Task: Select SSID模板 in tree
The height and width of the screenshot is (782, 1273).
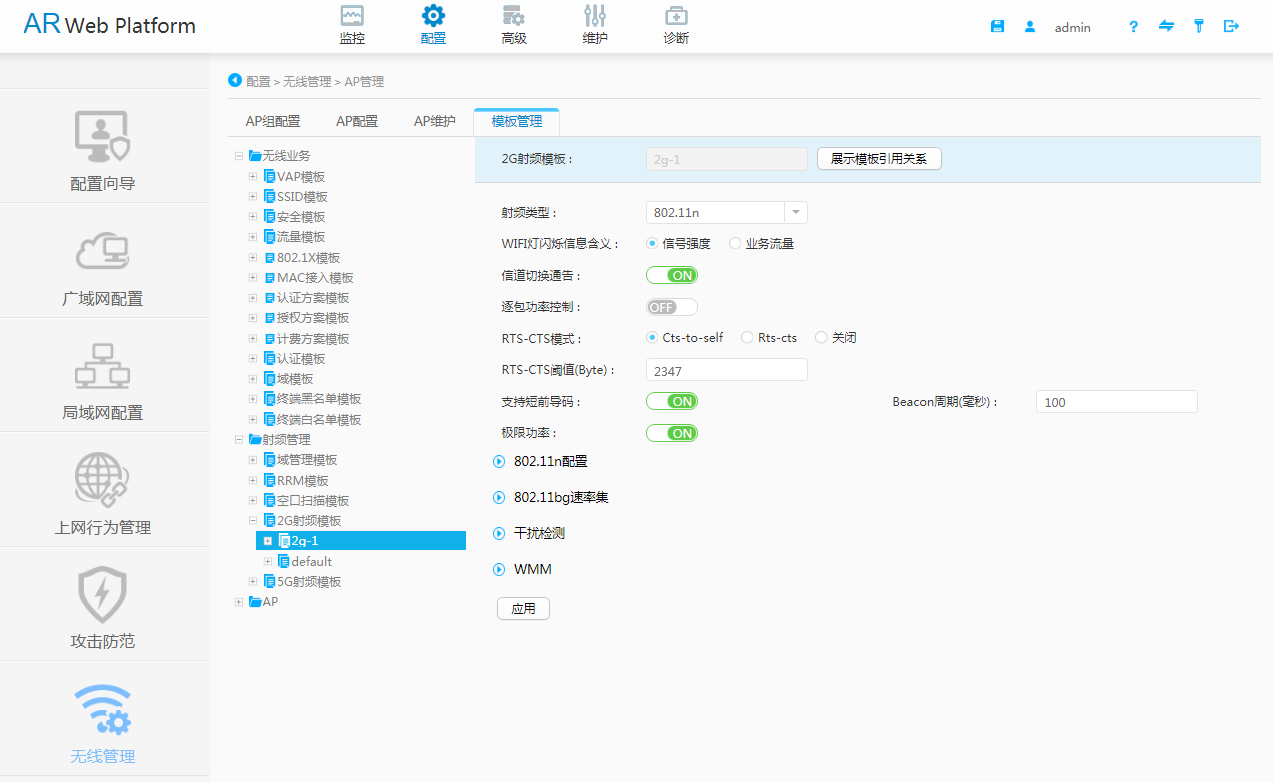Action: point(302,197)
